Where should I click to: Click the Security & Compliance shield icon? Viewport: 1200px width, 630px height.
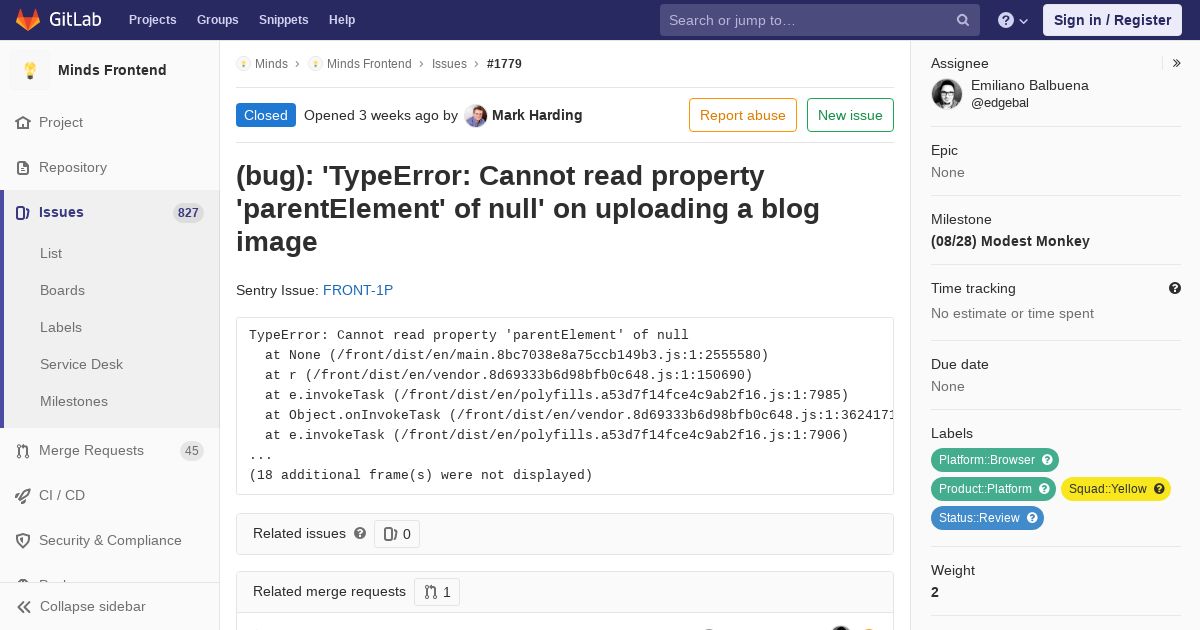point(23,541)
